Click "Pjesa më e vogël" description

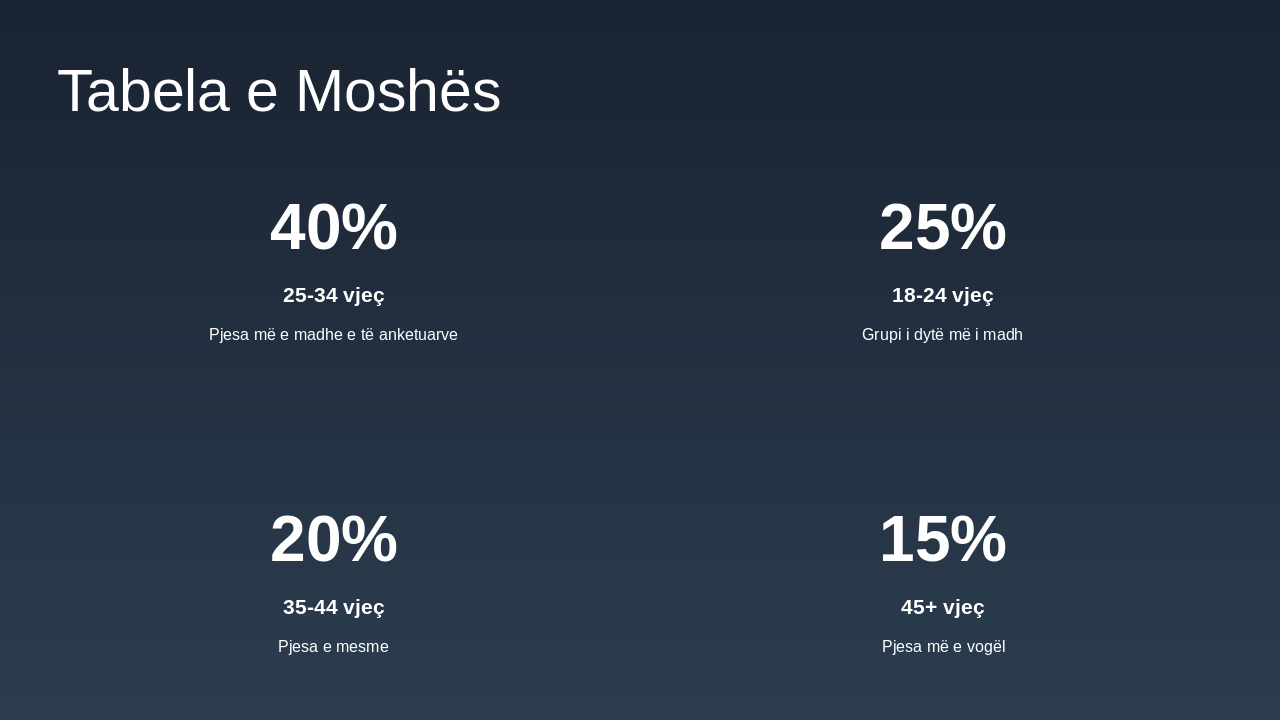pos(943,647)
